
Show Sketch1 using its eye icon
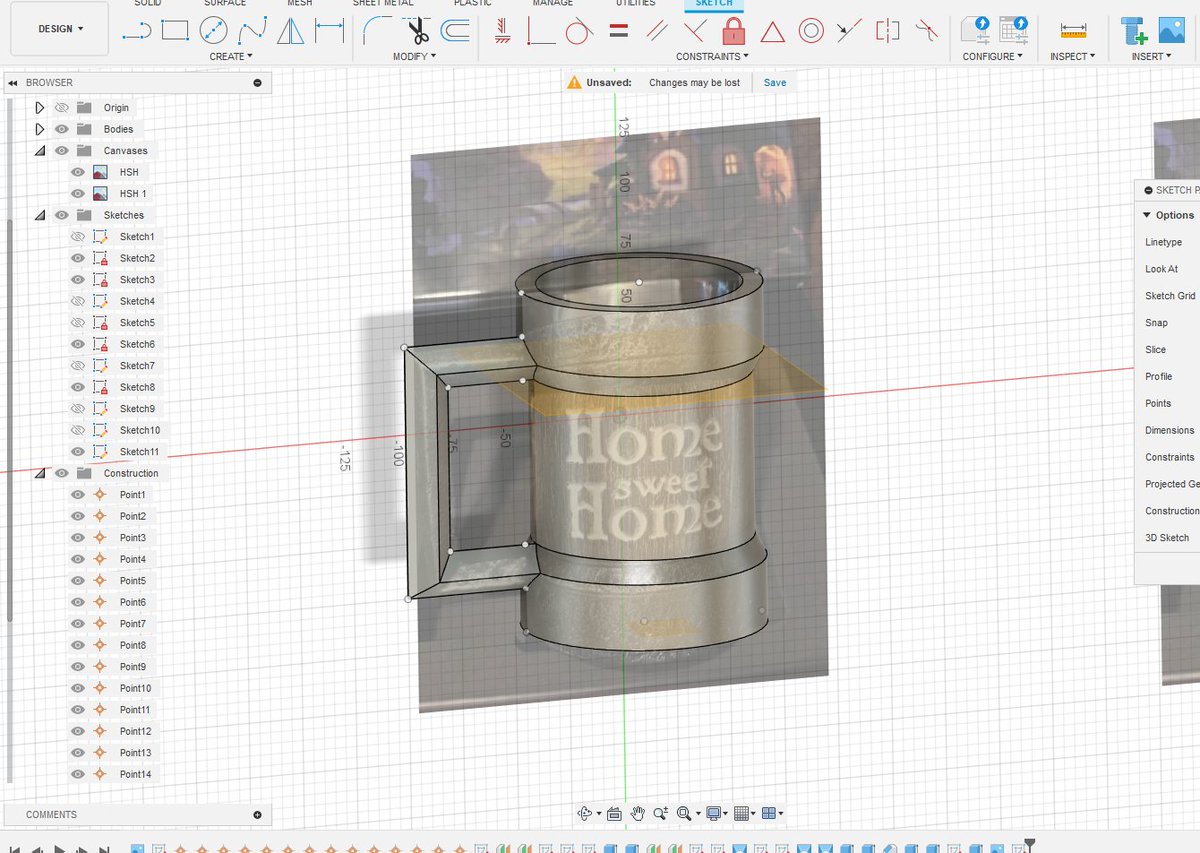pyautogui.click(x=78, y=237)
